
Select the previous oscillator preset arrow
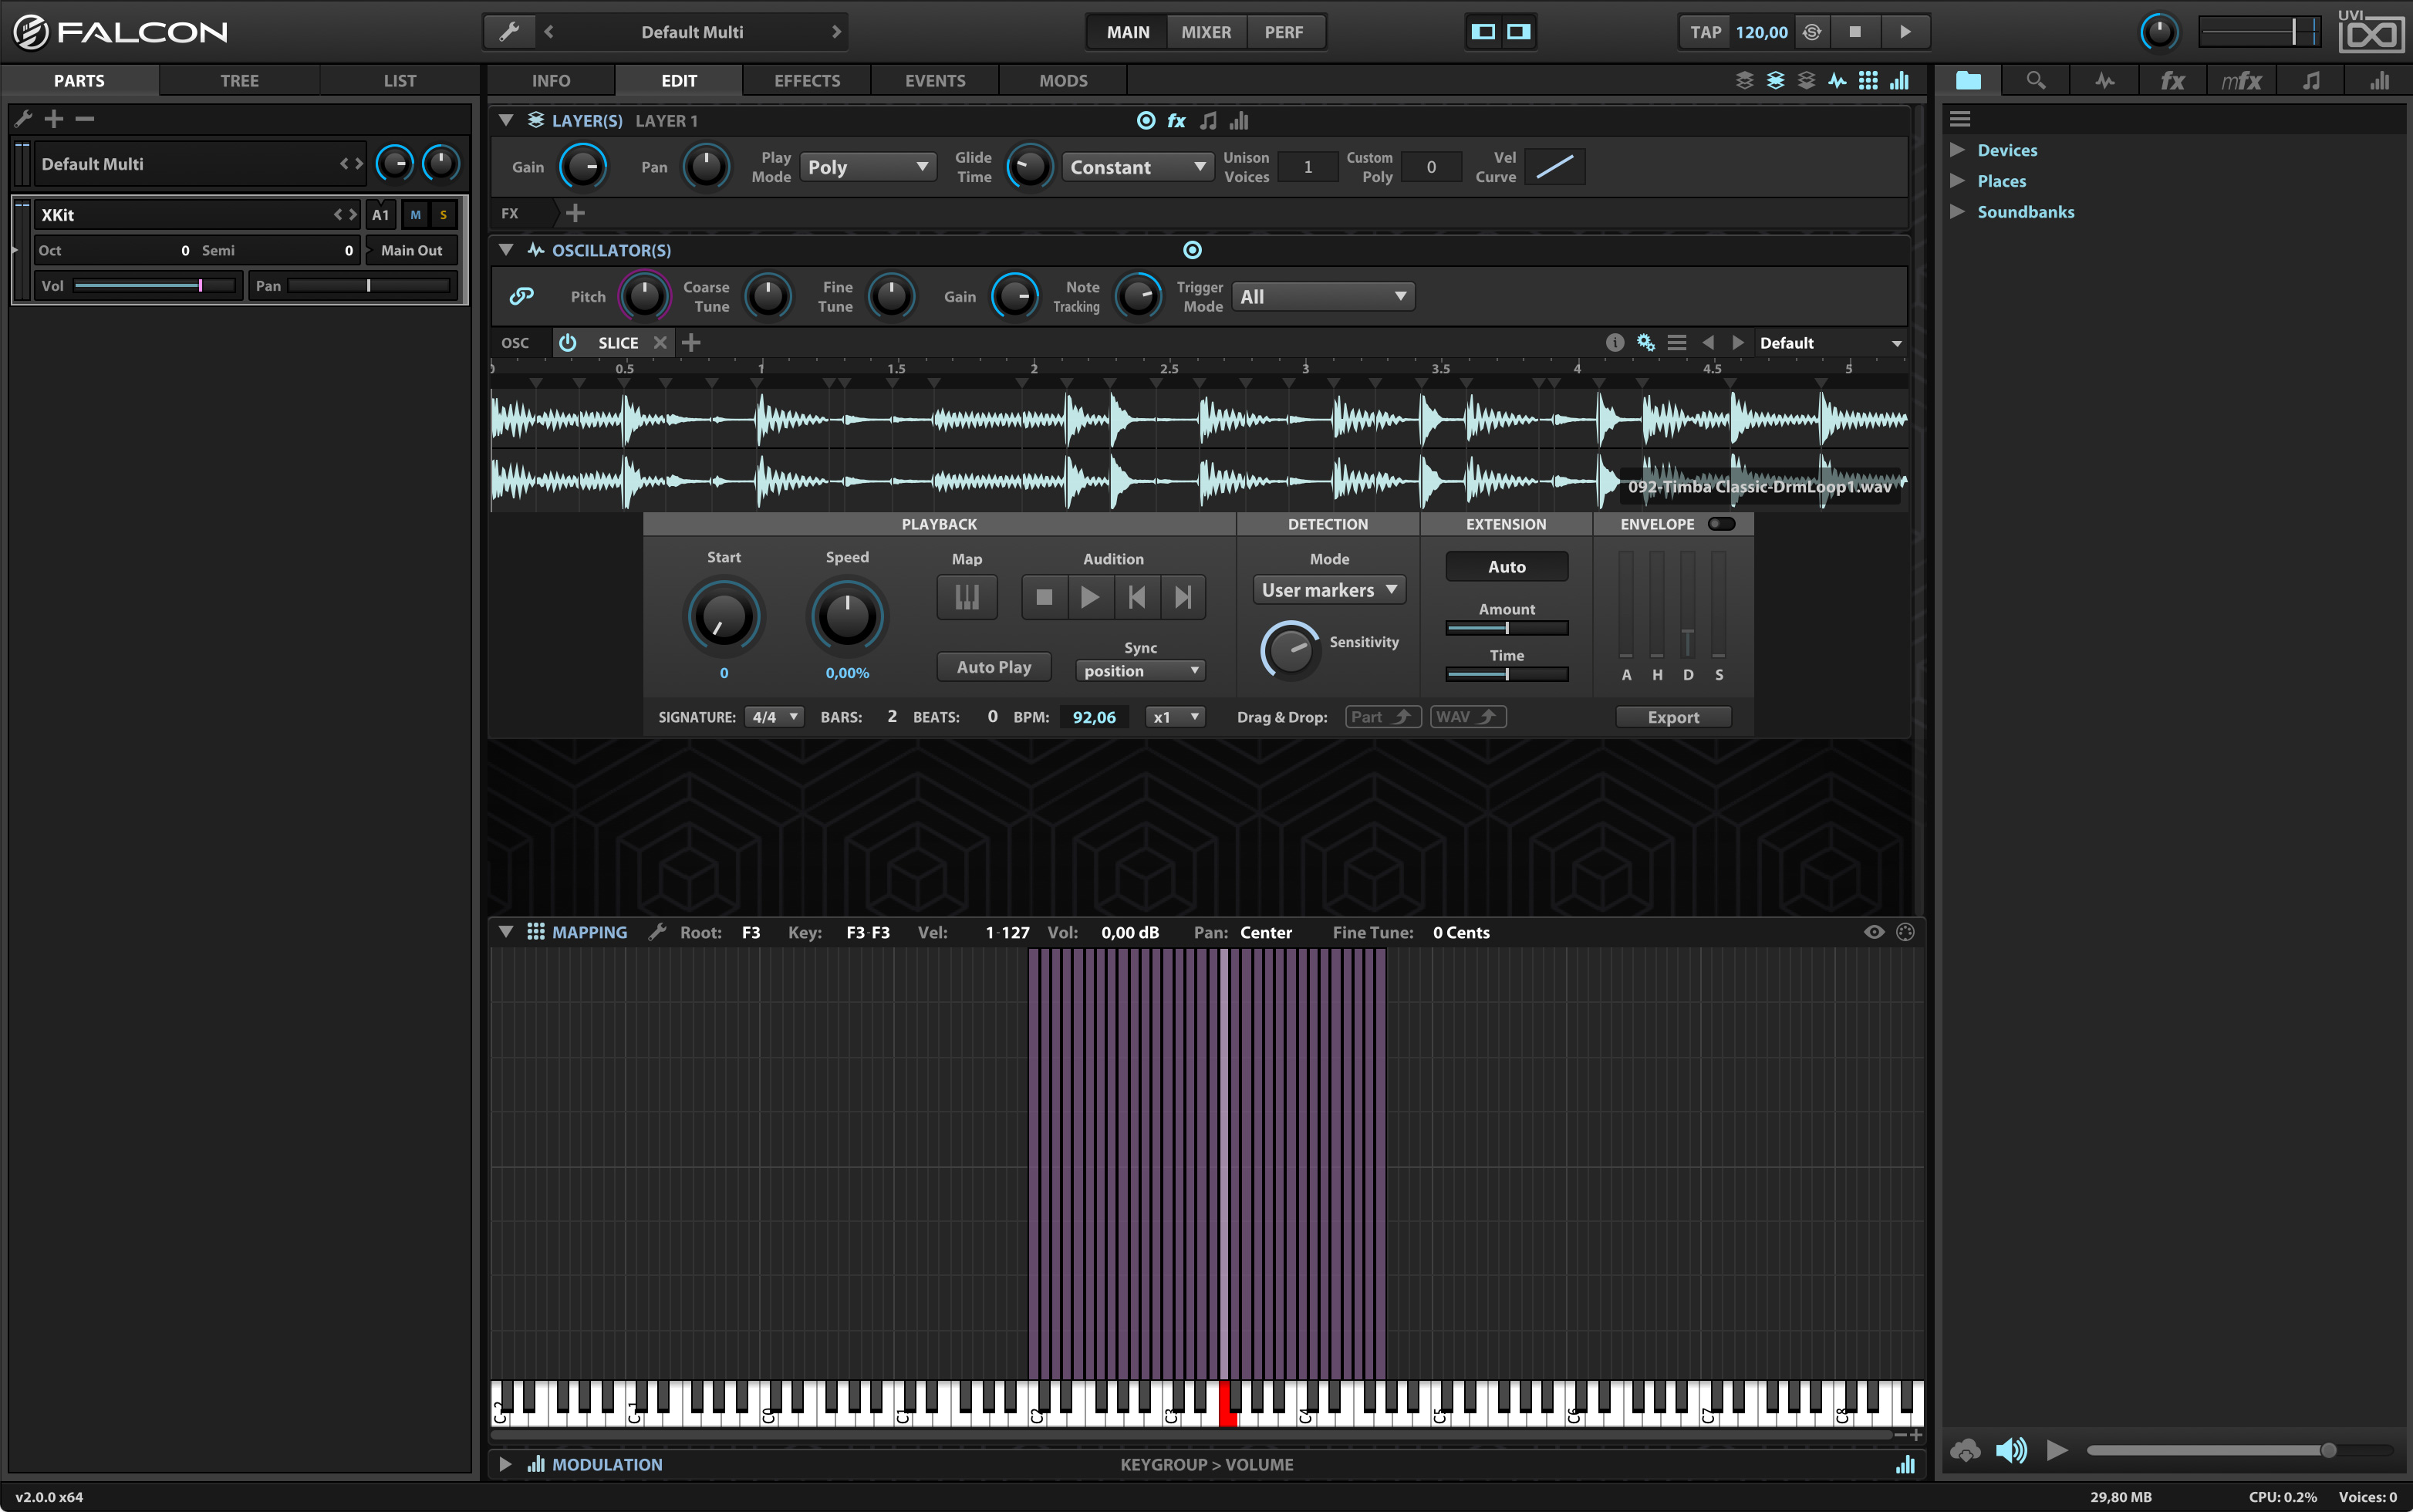[1708, 343]
